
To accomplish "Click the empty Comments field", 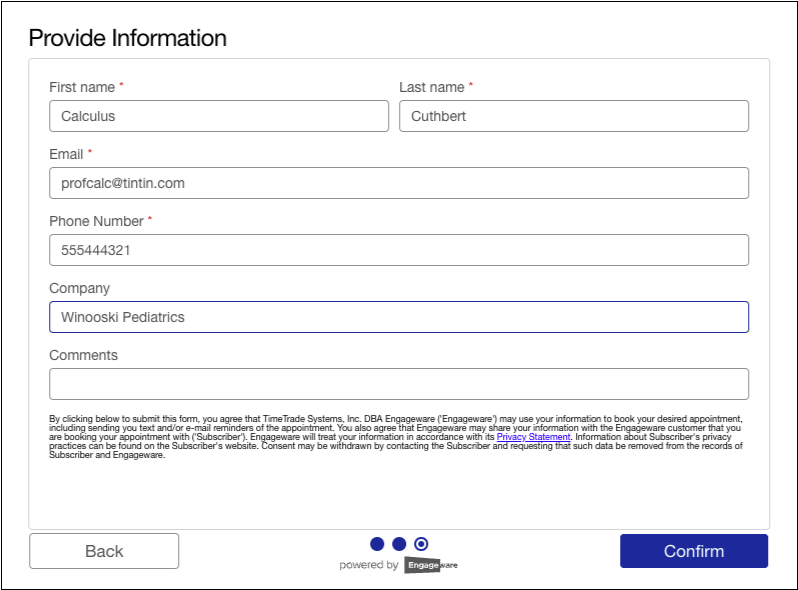I will [x=398, y=384].
